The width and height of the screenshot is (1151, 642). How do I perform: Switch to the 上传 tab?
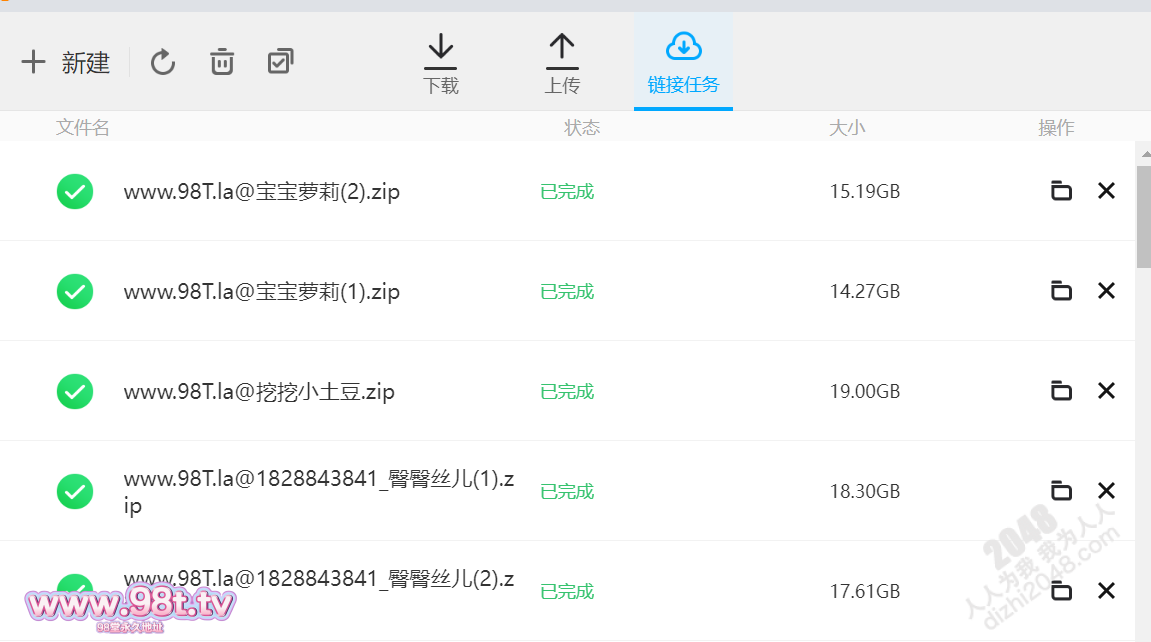click(x=562, y=64)
